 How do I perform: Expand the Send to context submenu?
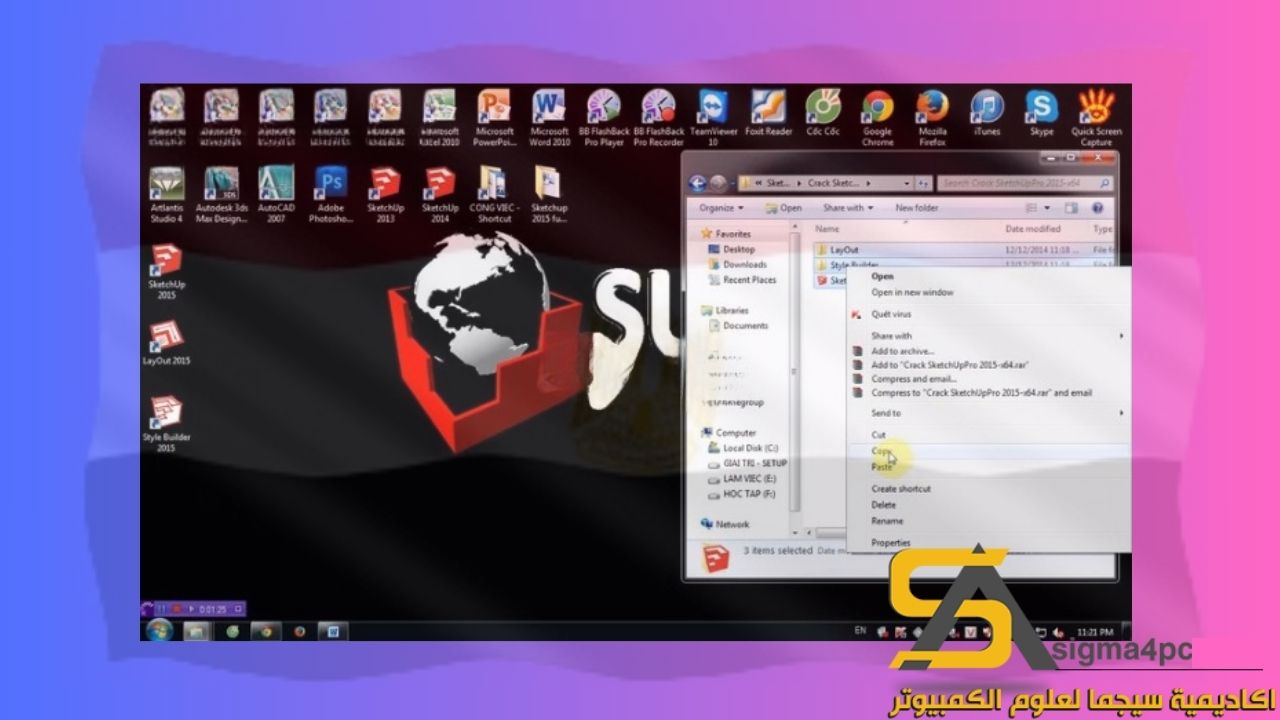(989, 413)
